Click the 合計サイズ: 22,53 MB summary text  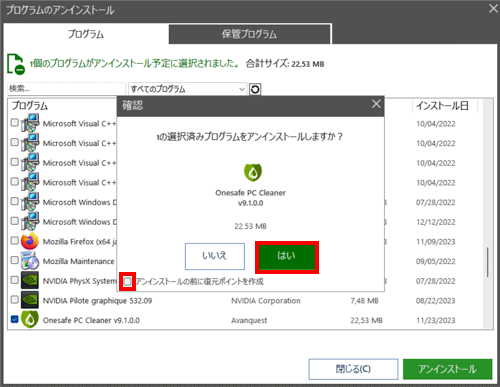point(285,64)
